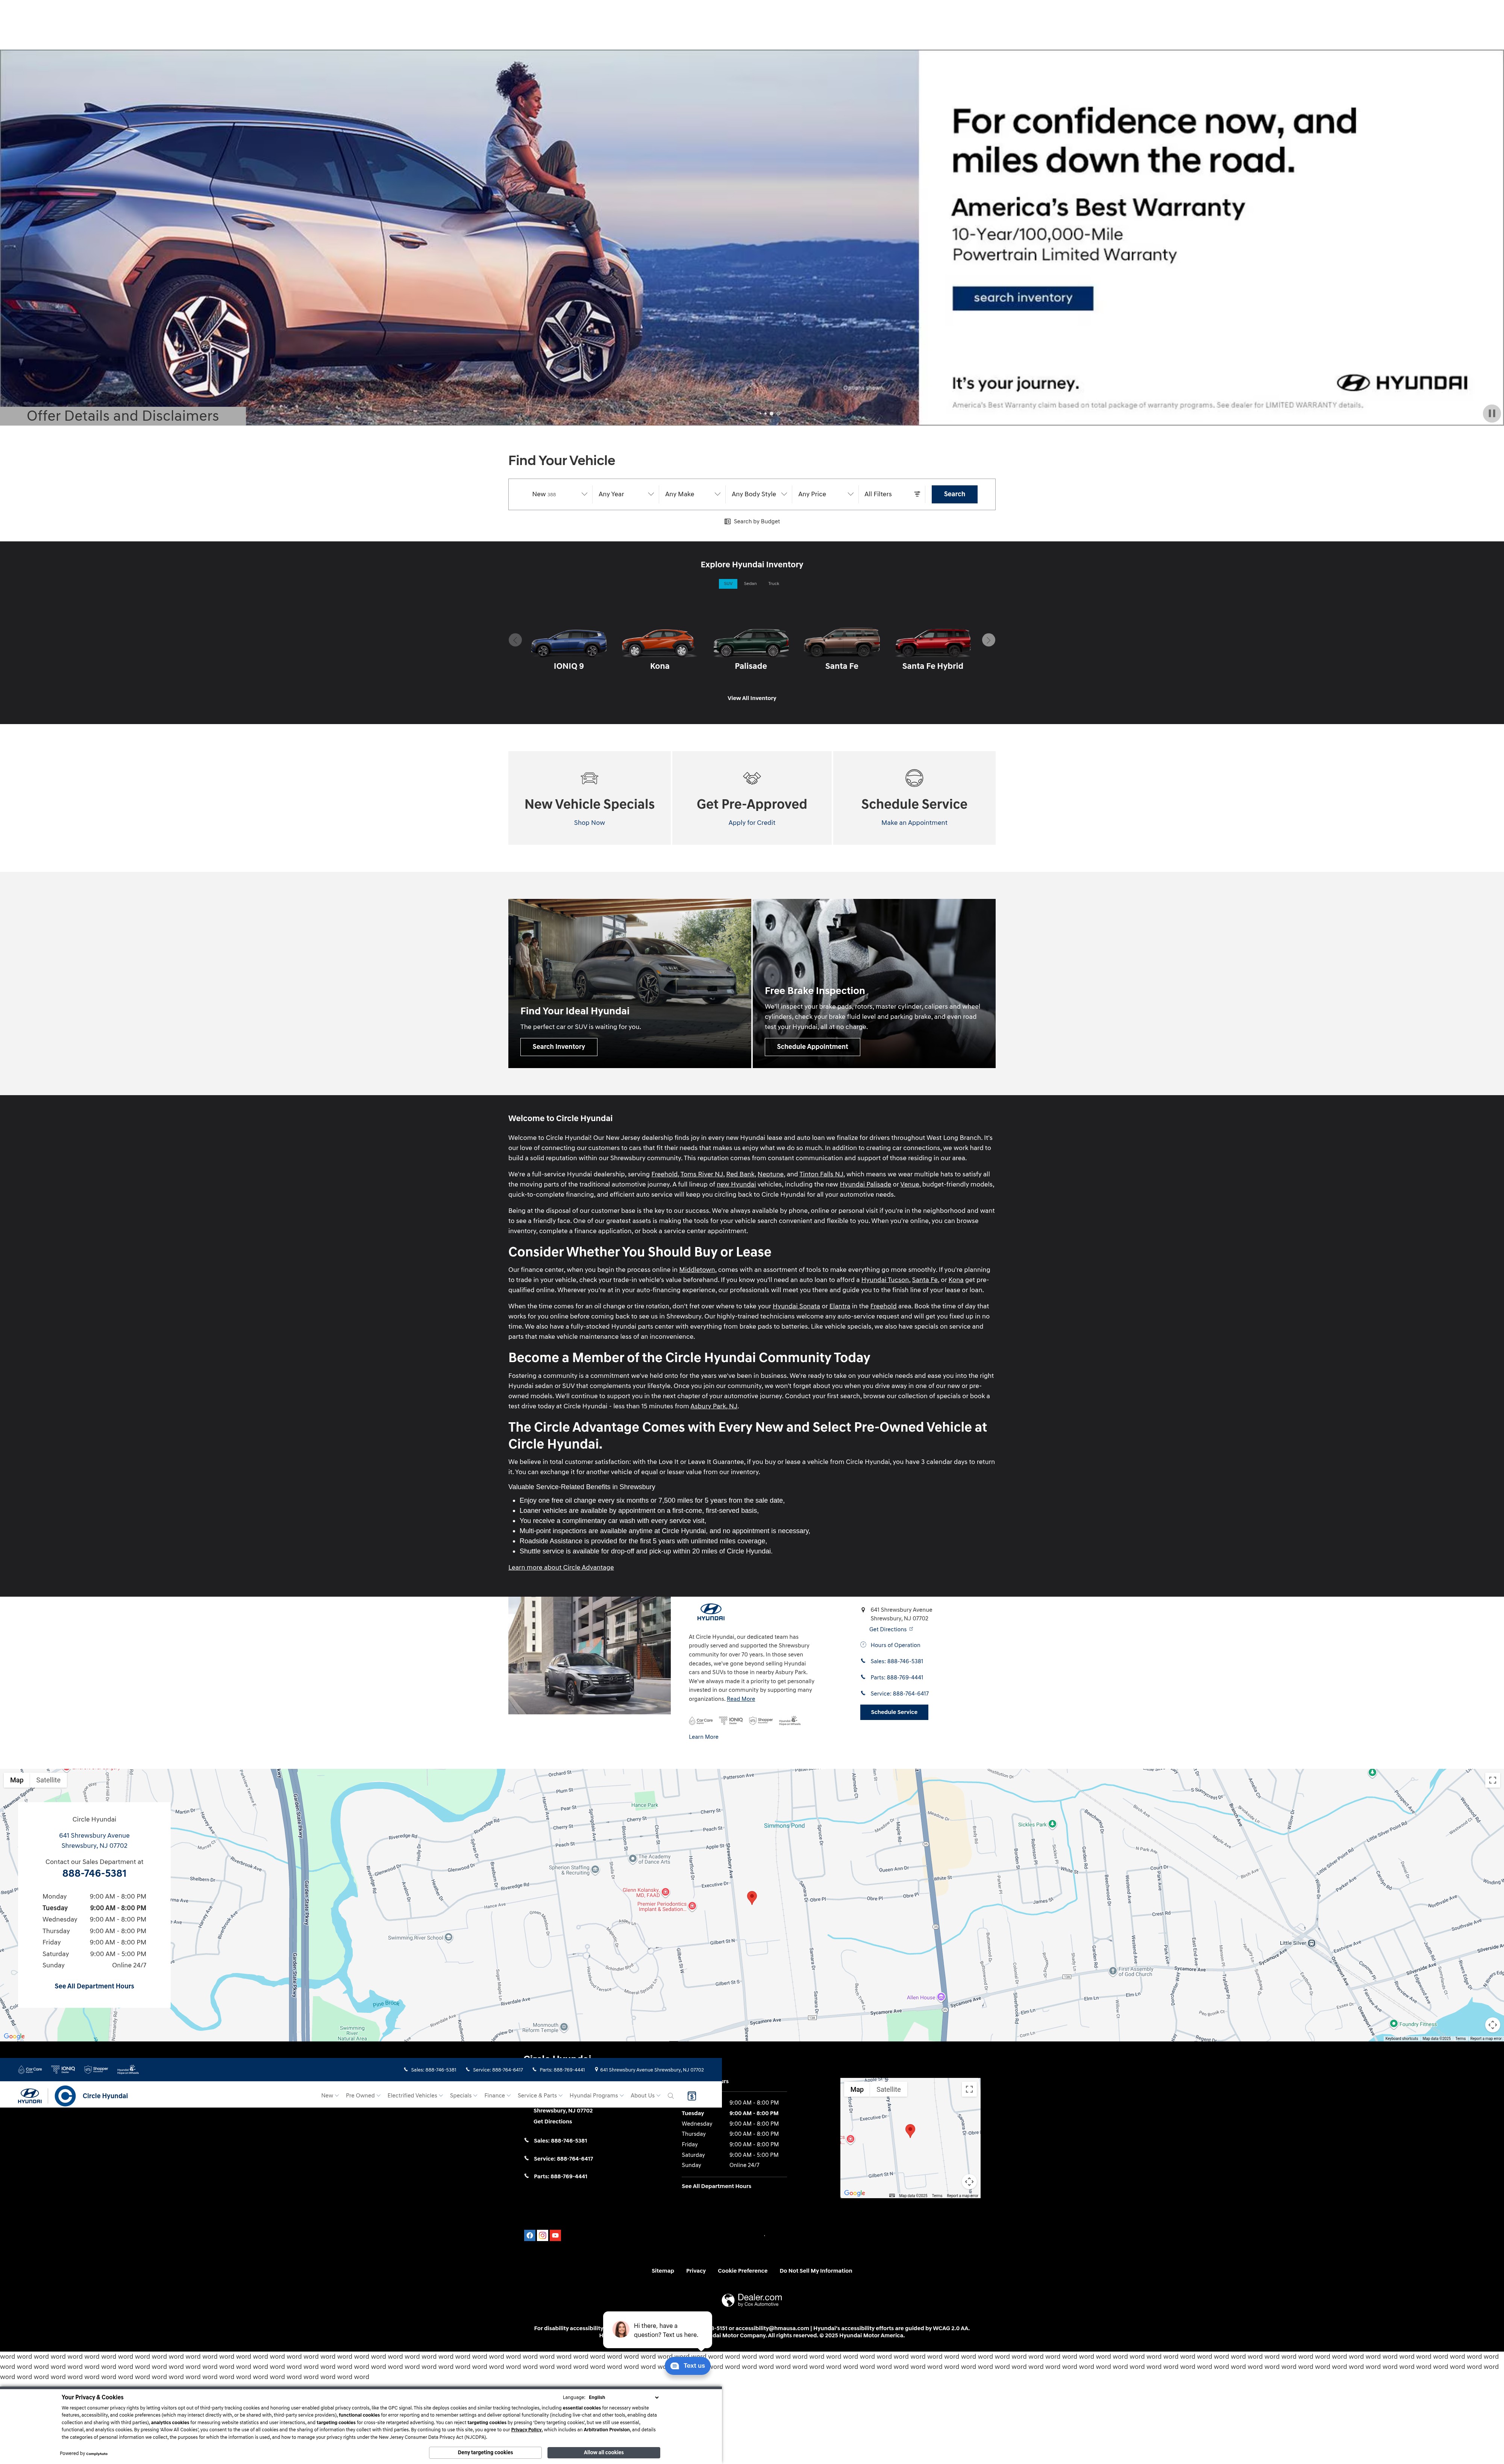Viewport: 1504px width, 2464px height.
Task: Click View All Inventory link
Action: 752,698
